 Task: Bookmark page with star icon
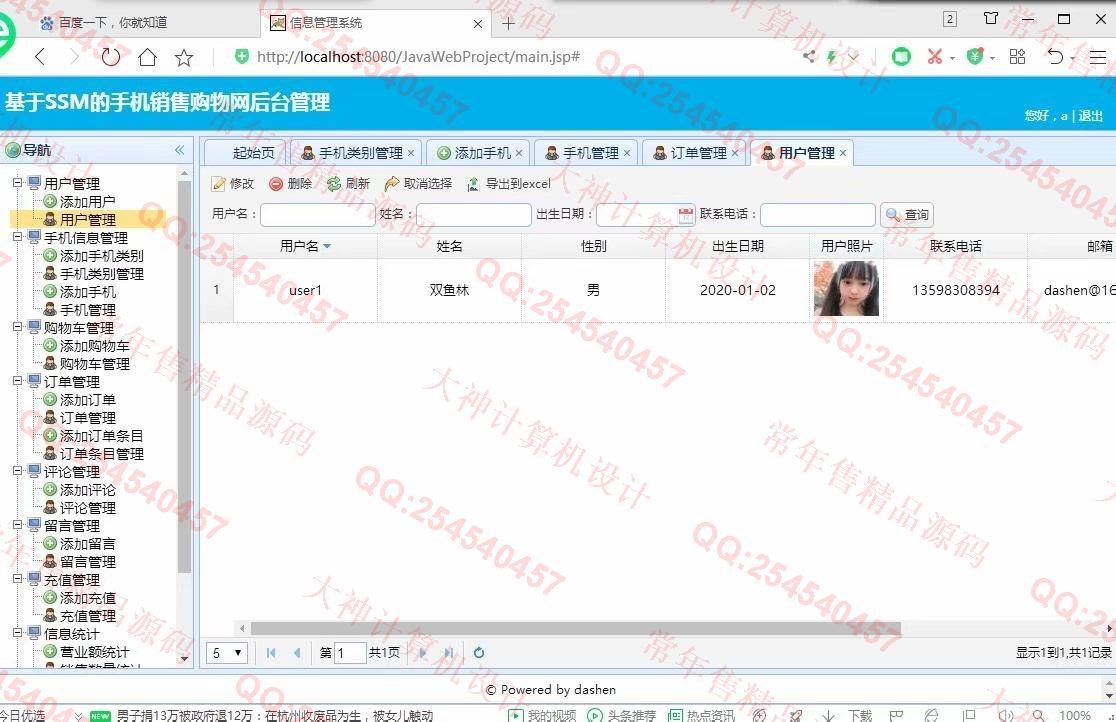pyautogui.click(x=184, y=58)
